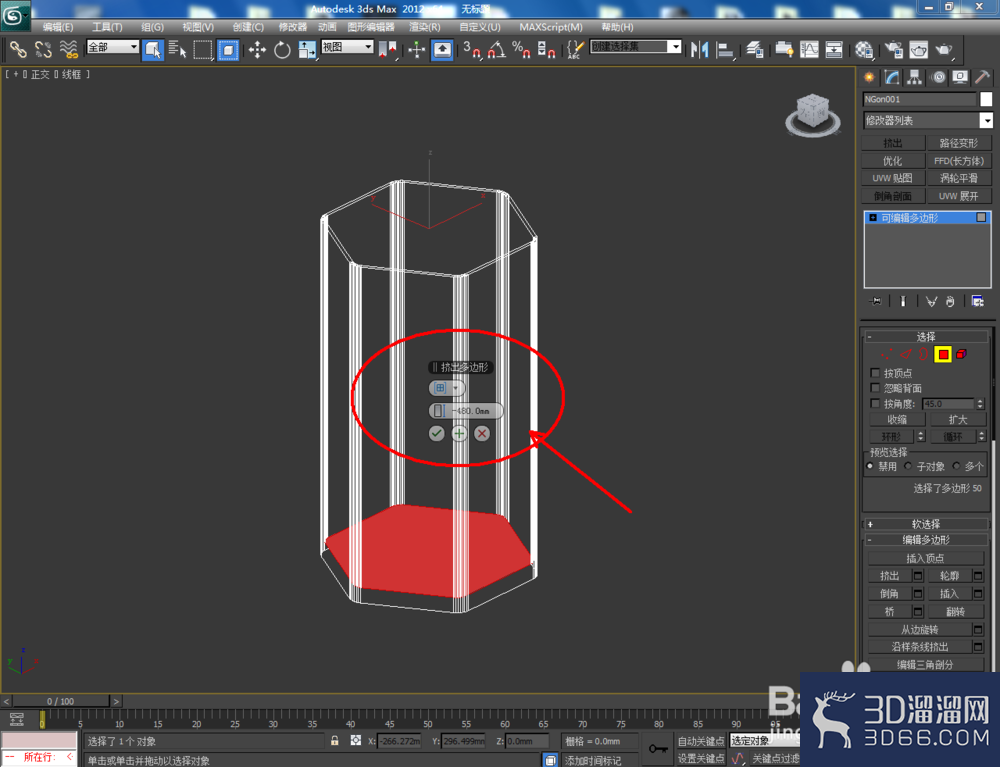The height and width of the screenshot is (767, 1000).
Task: Collapse the 选择 rollout
Action: [925, 336]
